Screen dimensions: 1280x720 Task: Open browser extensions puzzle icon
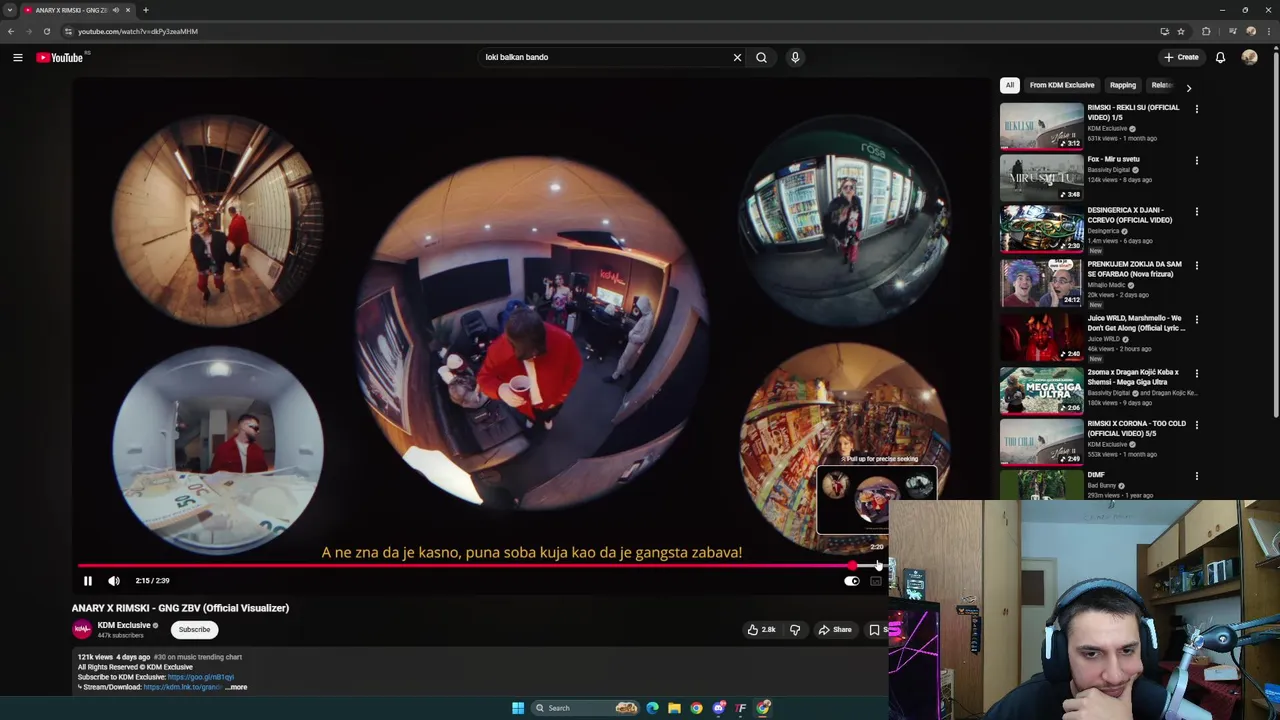click(1206, 31)
